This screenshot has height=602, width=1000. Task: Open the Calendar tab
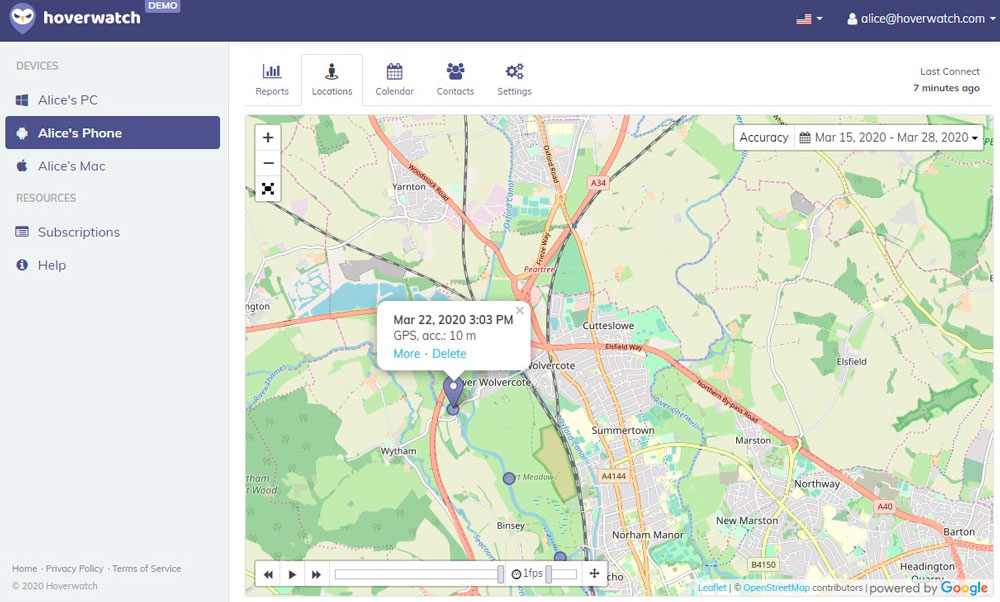click(394, 80)
